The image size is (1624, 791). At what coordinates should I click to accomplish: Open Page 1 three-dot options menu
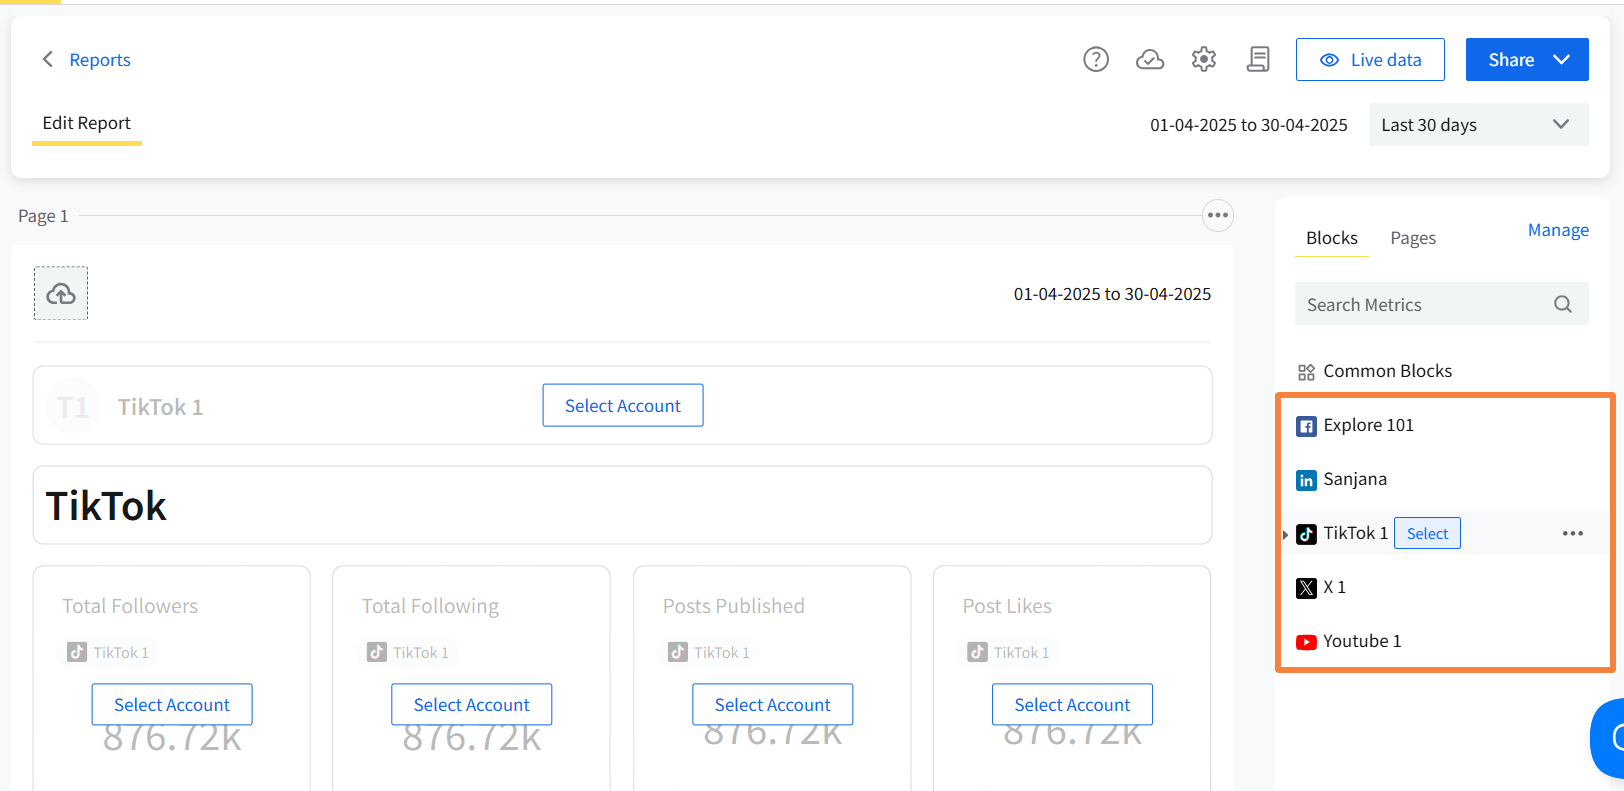1217,216
